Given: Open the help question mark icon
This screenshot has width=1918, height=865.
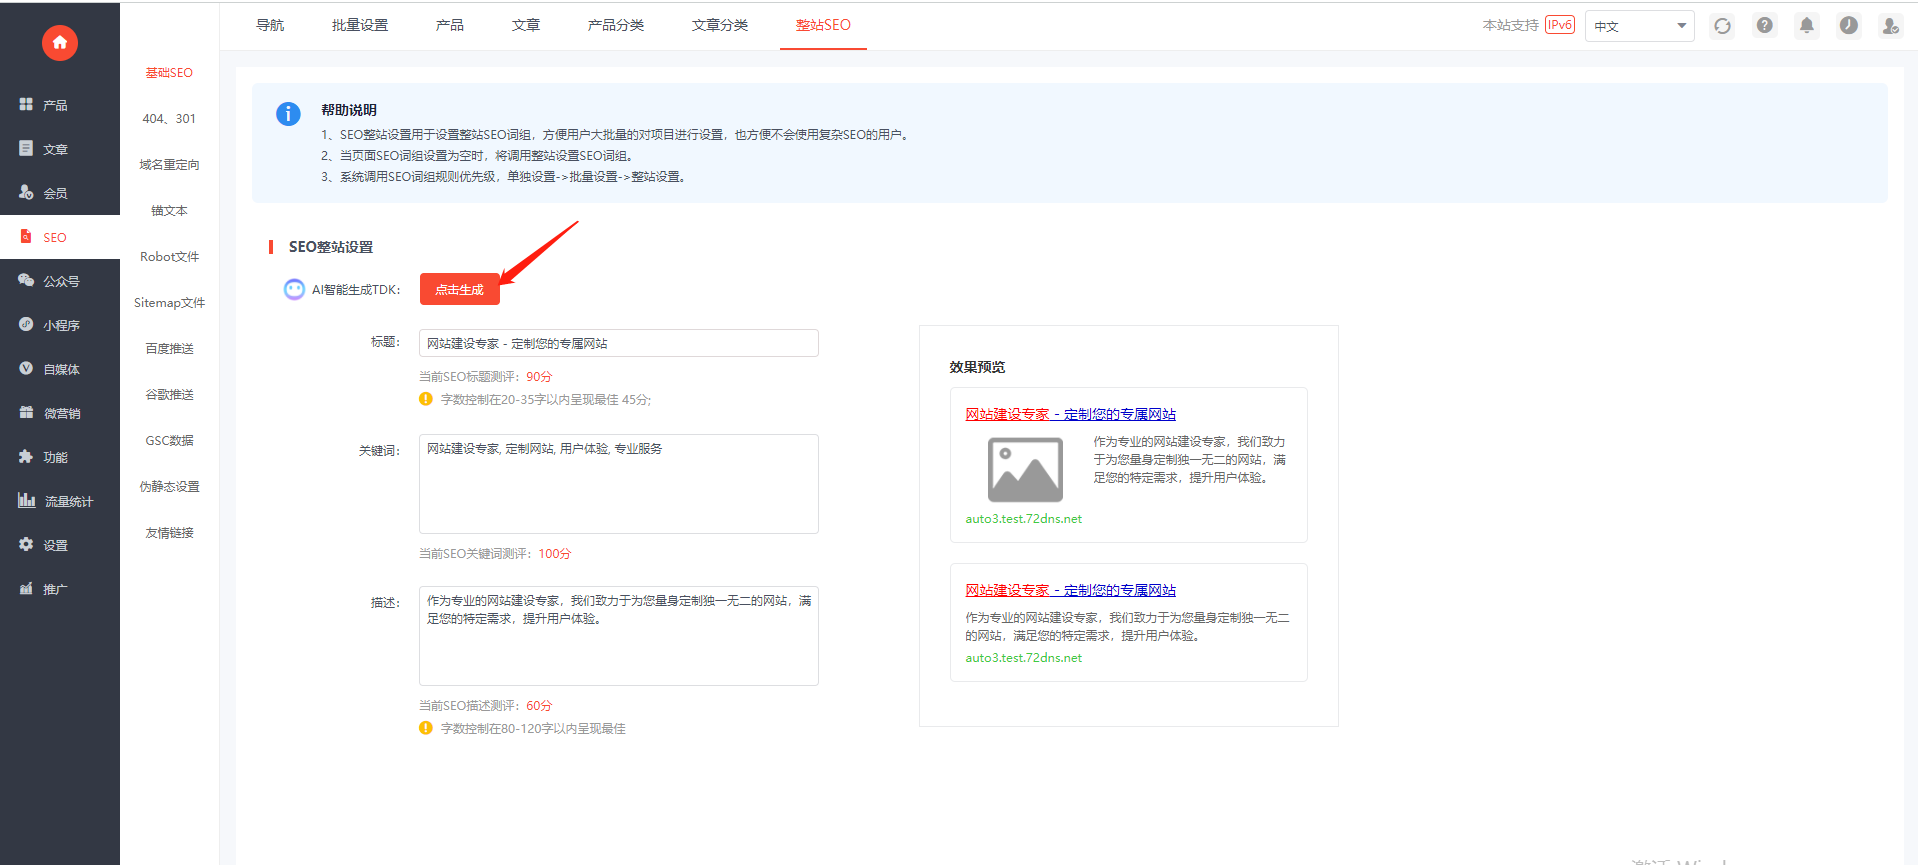Looking at the screenshot, I should coord(1765,26).
